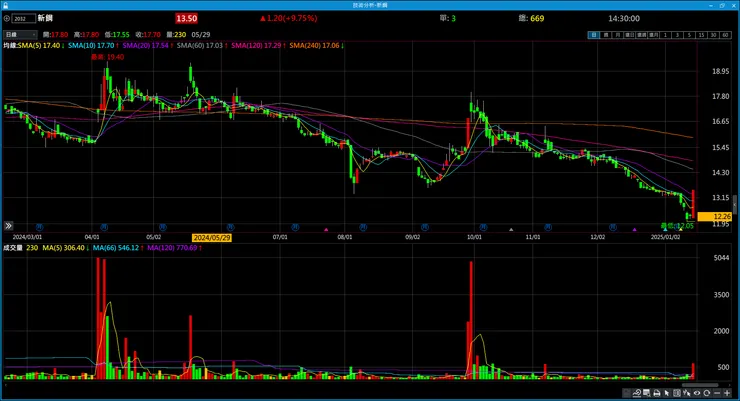740x401 pixels.
Task: Switch to the 3-minute chart button
Action: tap(677, 35)
